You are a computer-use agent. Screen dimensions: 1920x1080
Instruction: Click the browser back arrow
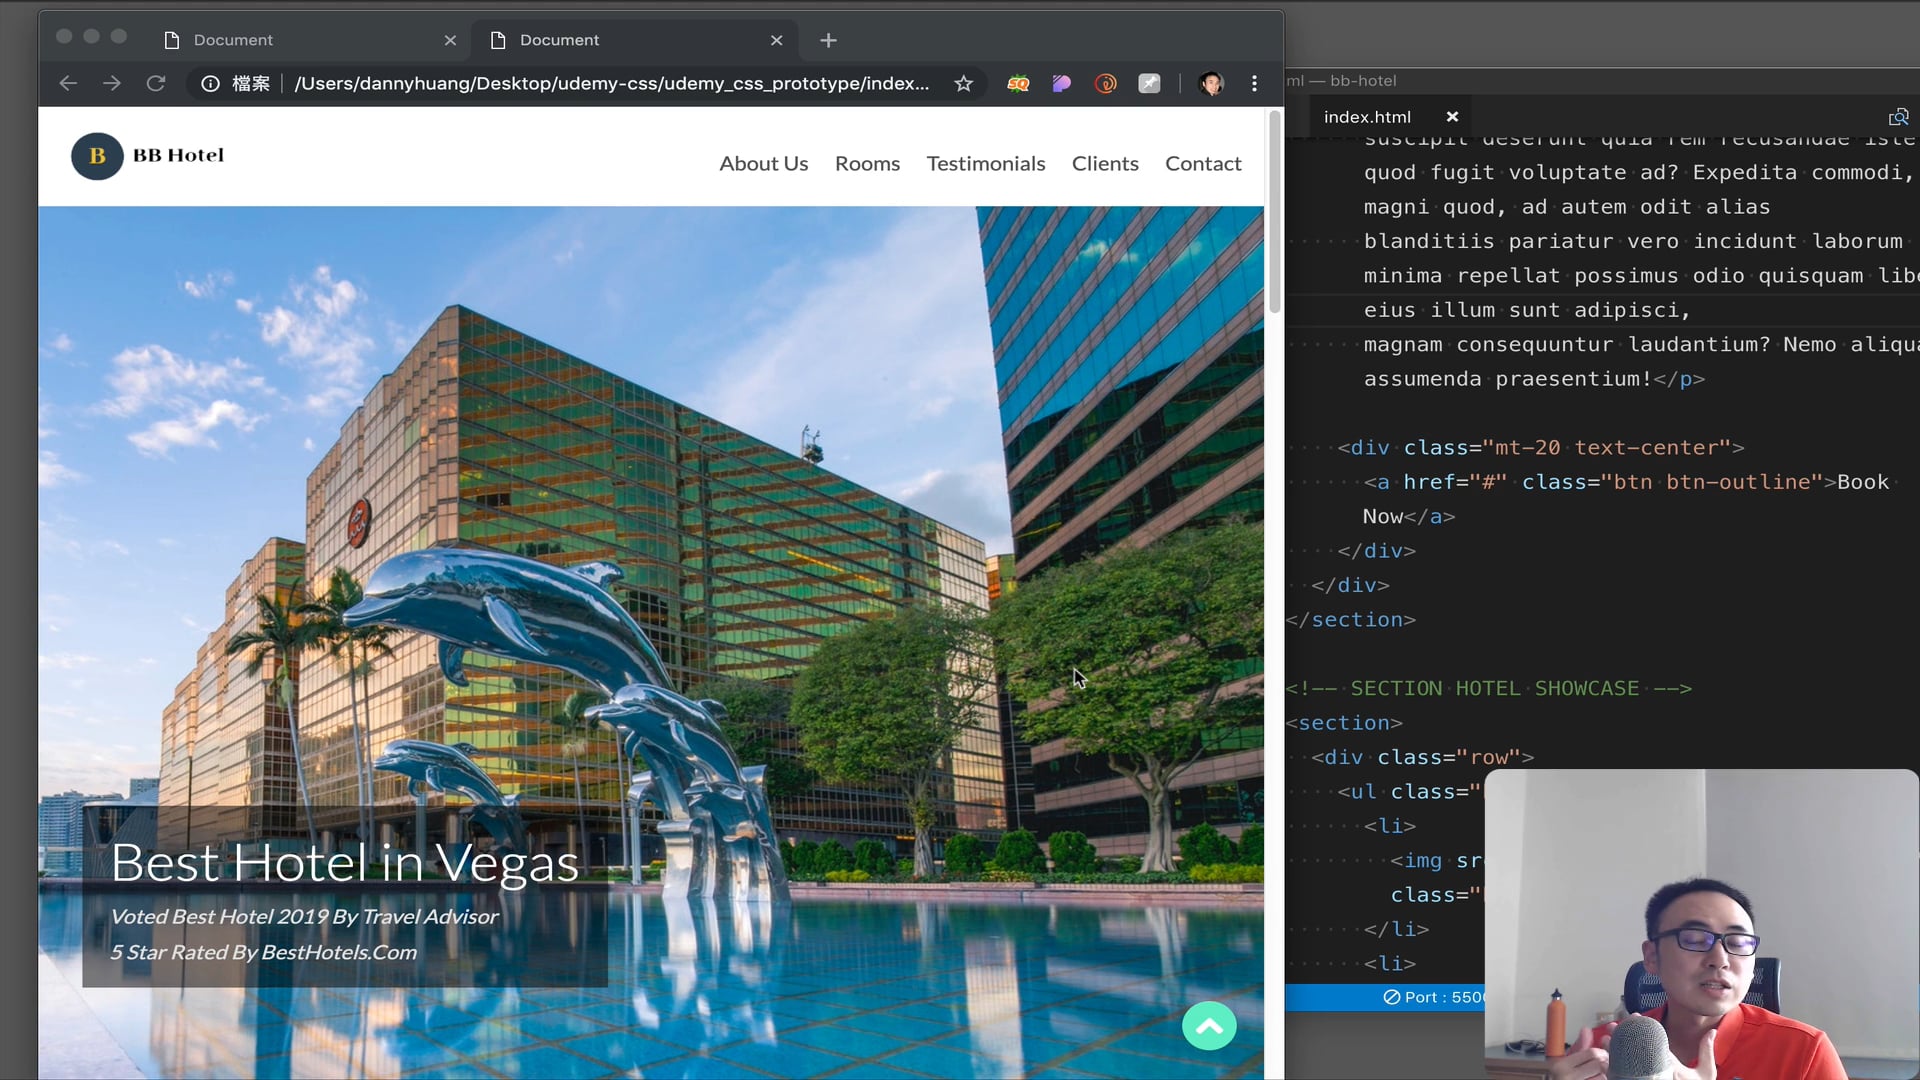coord(68,84)
